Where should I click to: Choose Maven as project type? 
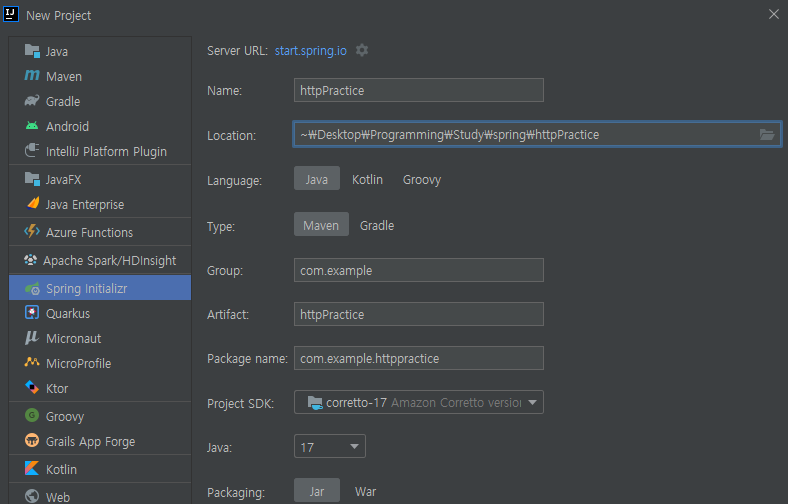tap(321, 225)
